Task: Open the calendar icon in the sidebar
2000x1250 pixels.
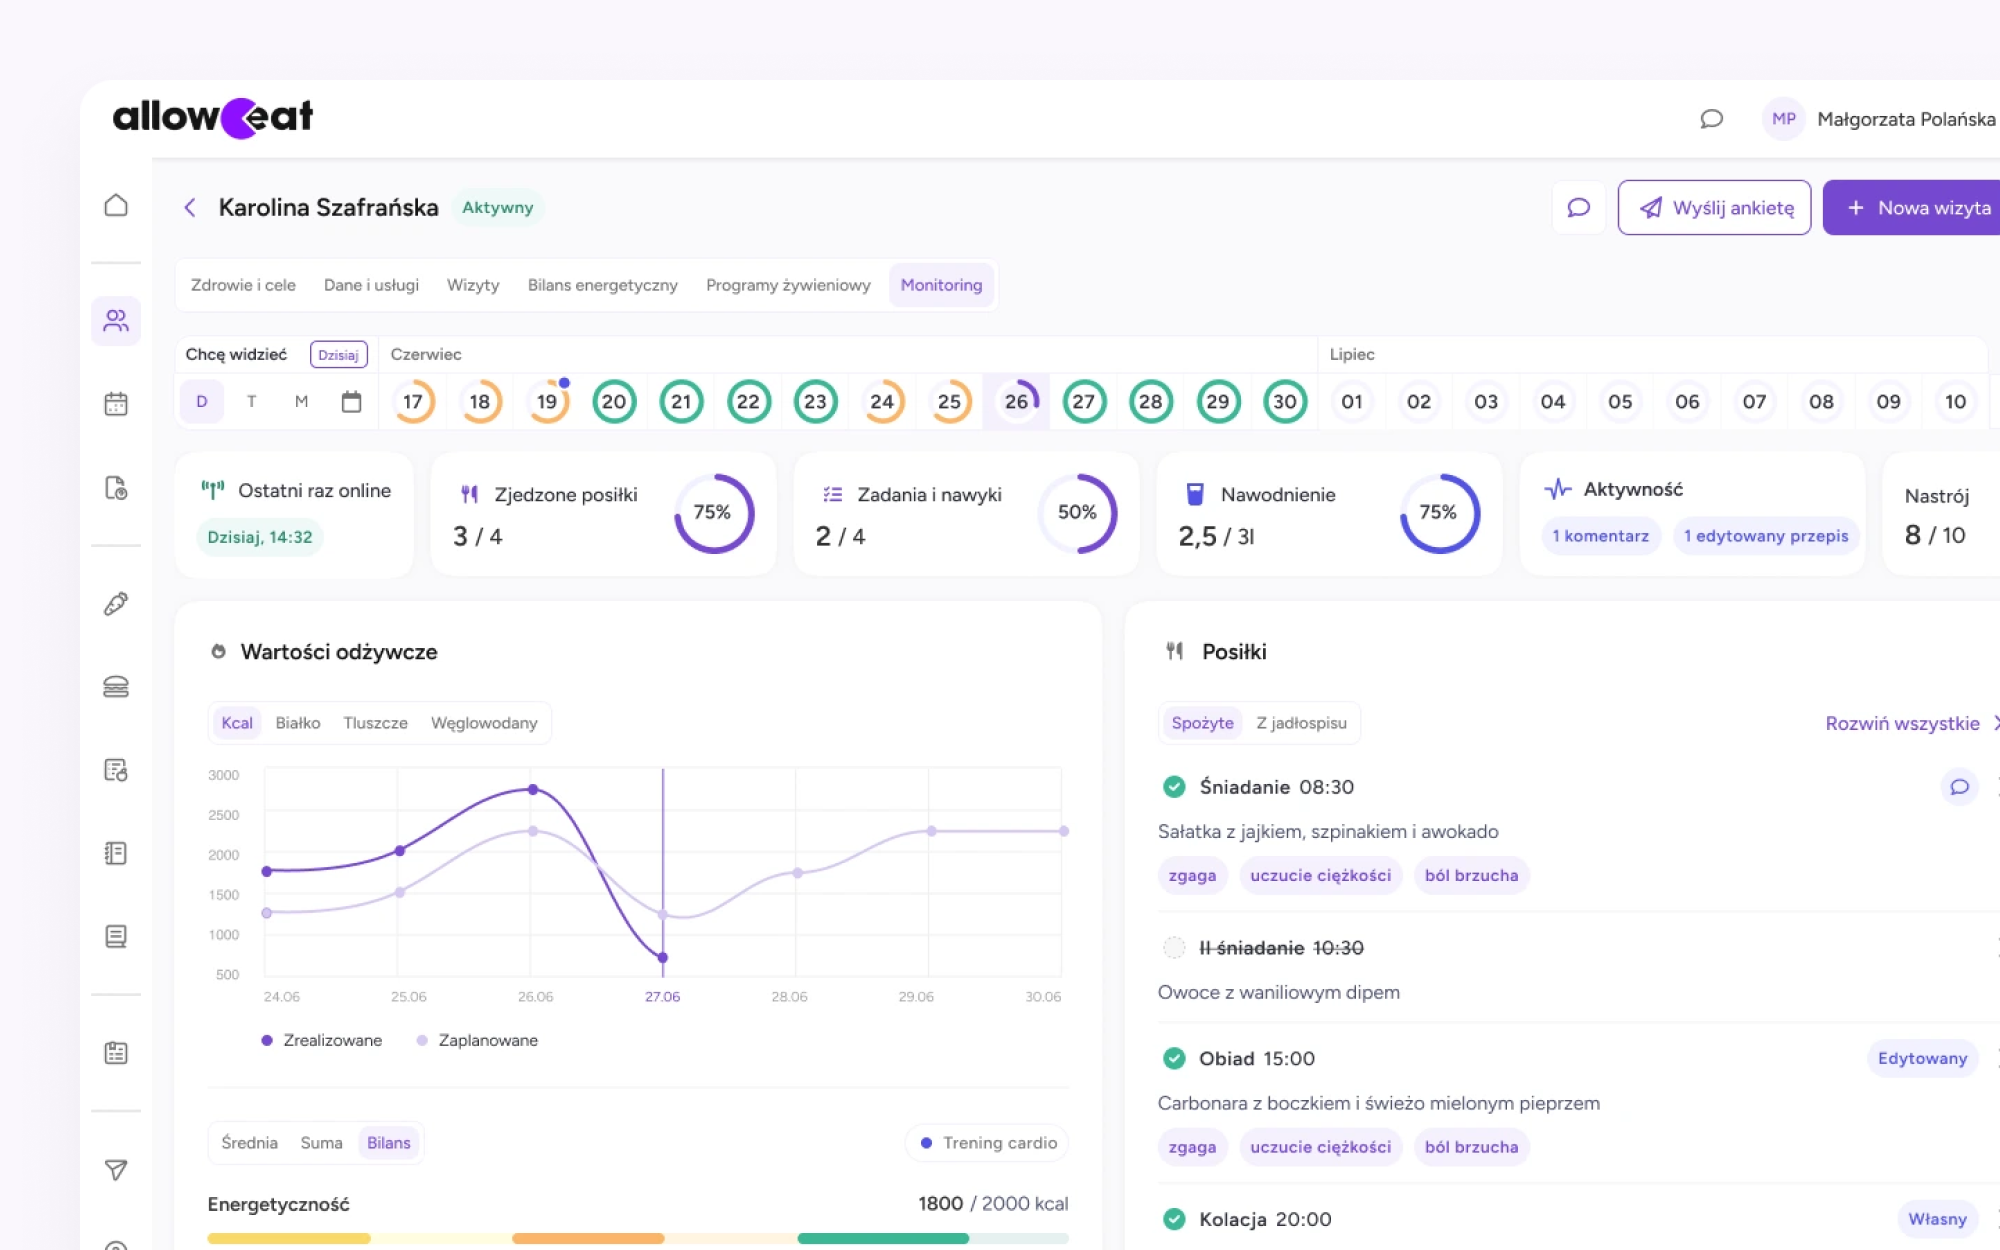Action: (116, 403)
